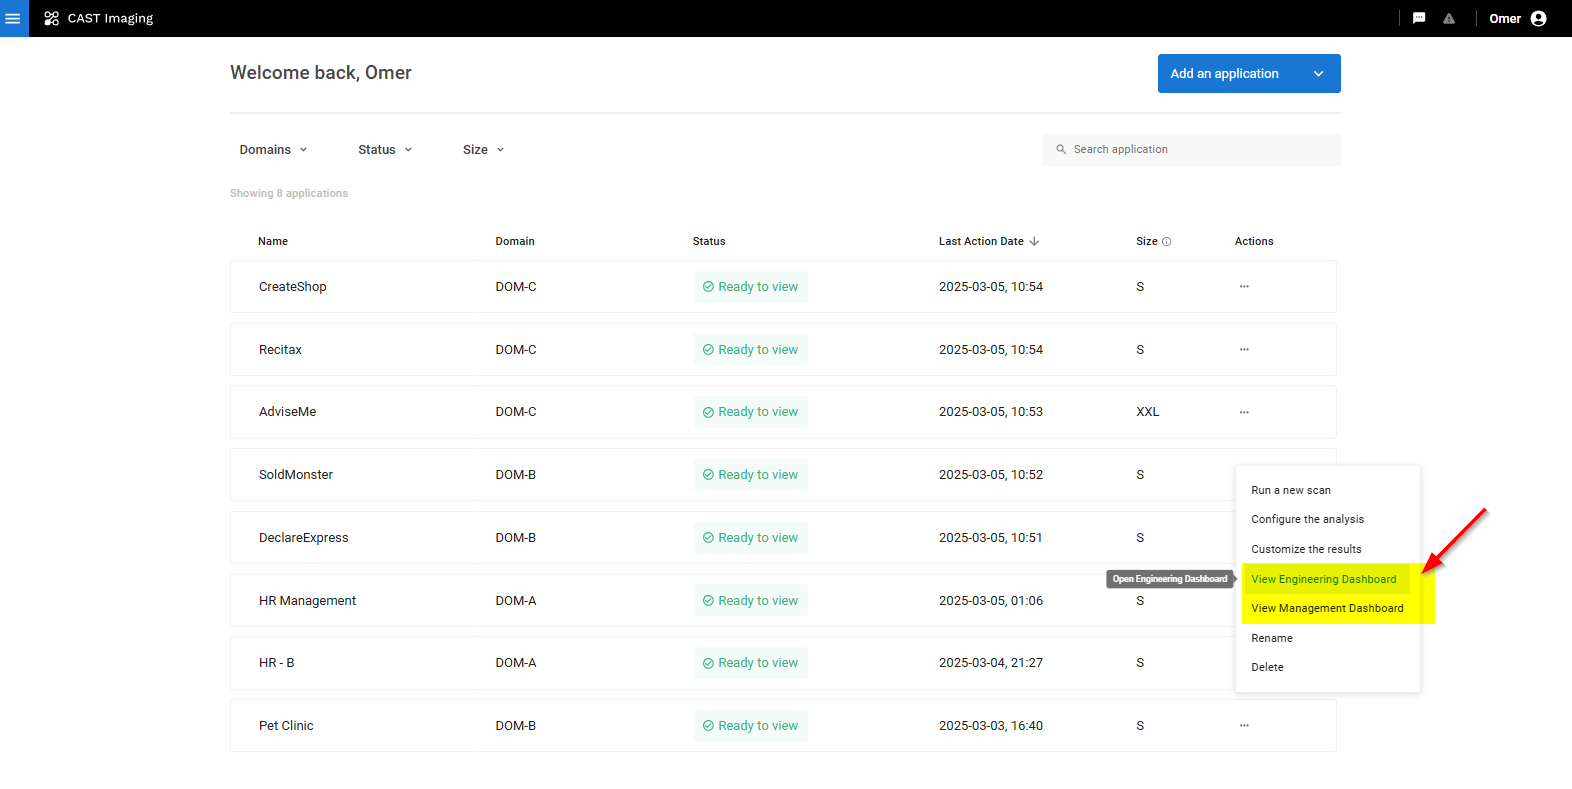Viewport: 1572px width, 789px height.
Task: Expand the Status filter dropdown
Action: pyautogui.click(x=385, y=150)
